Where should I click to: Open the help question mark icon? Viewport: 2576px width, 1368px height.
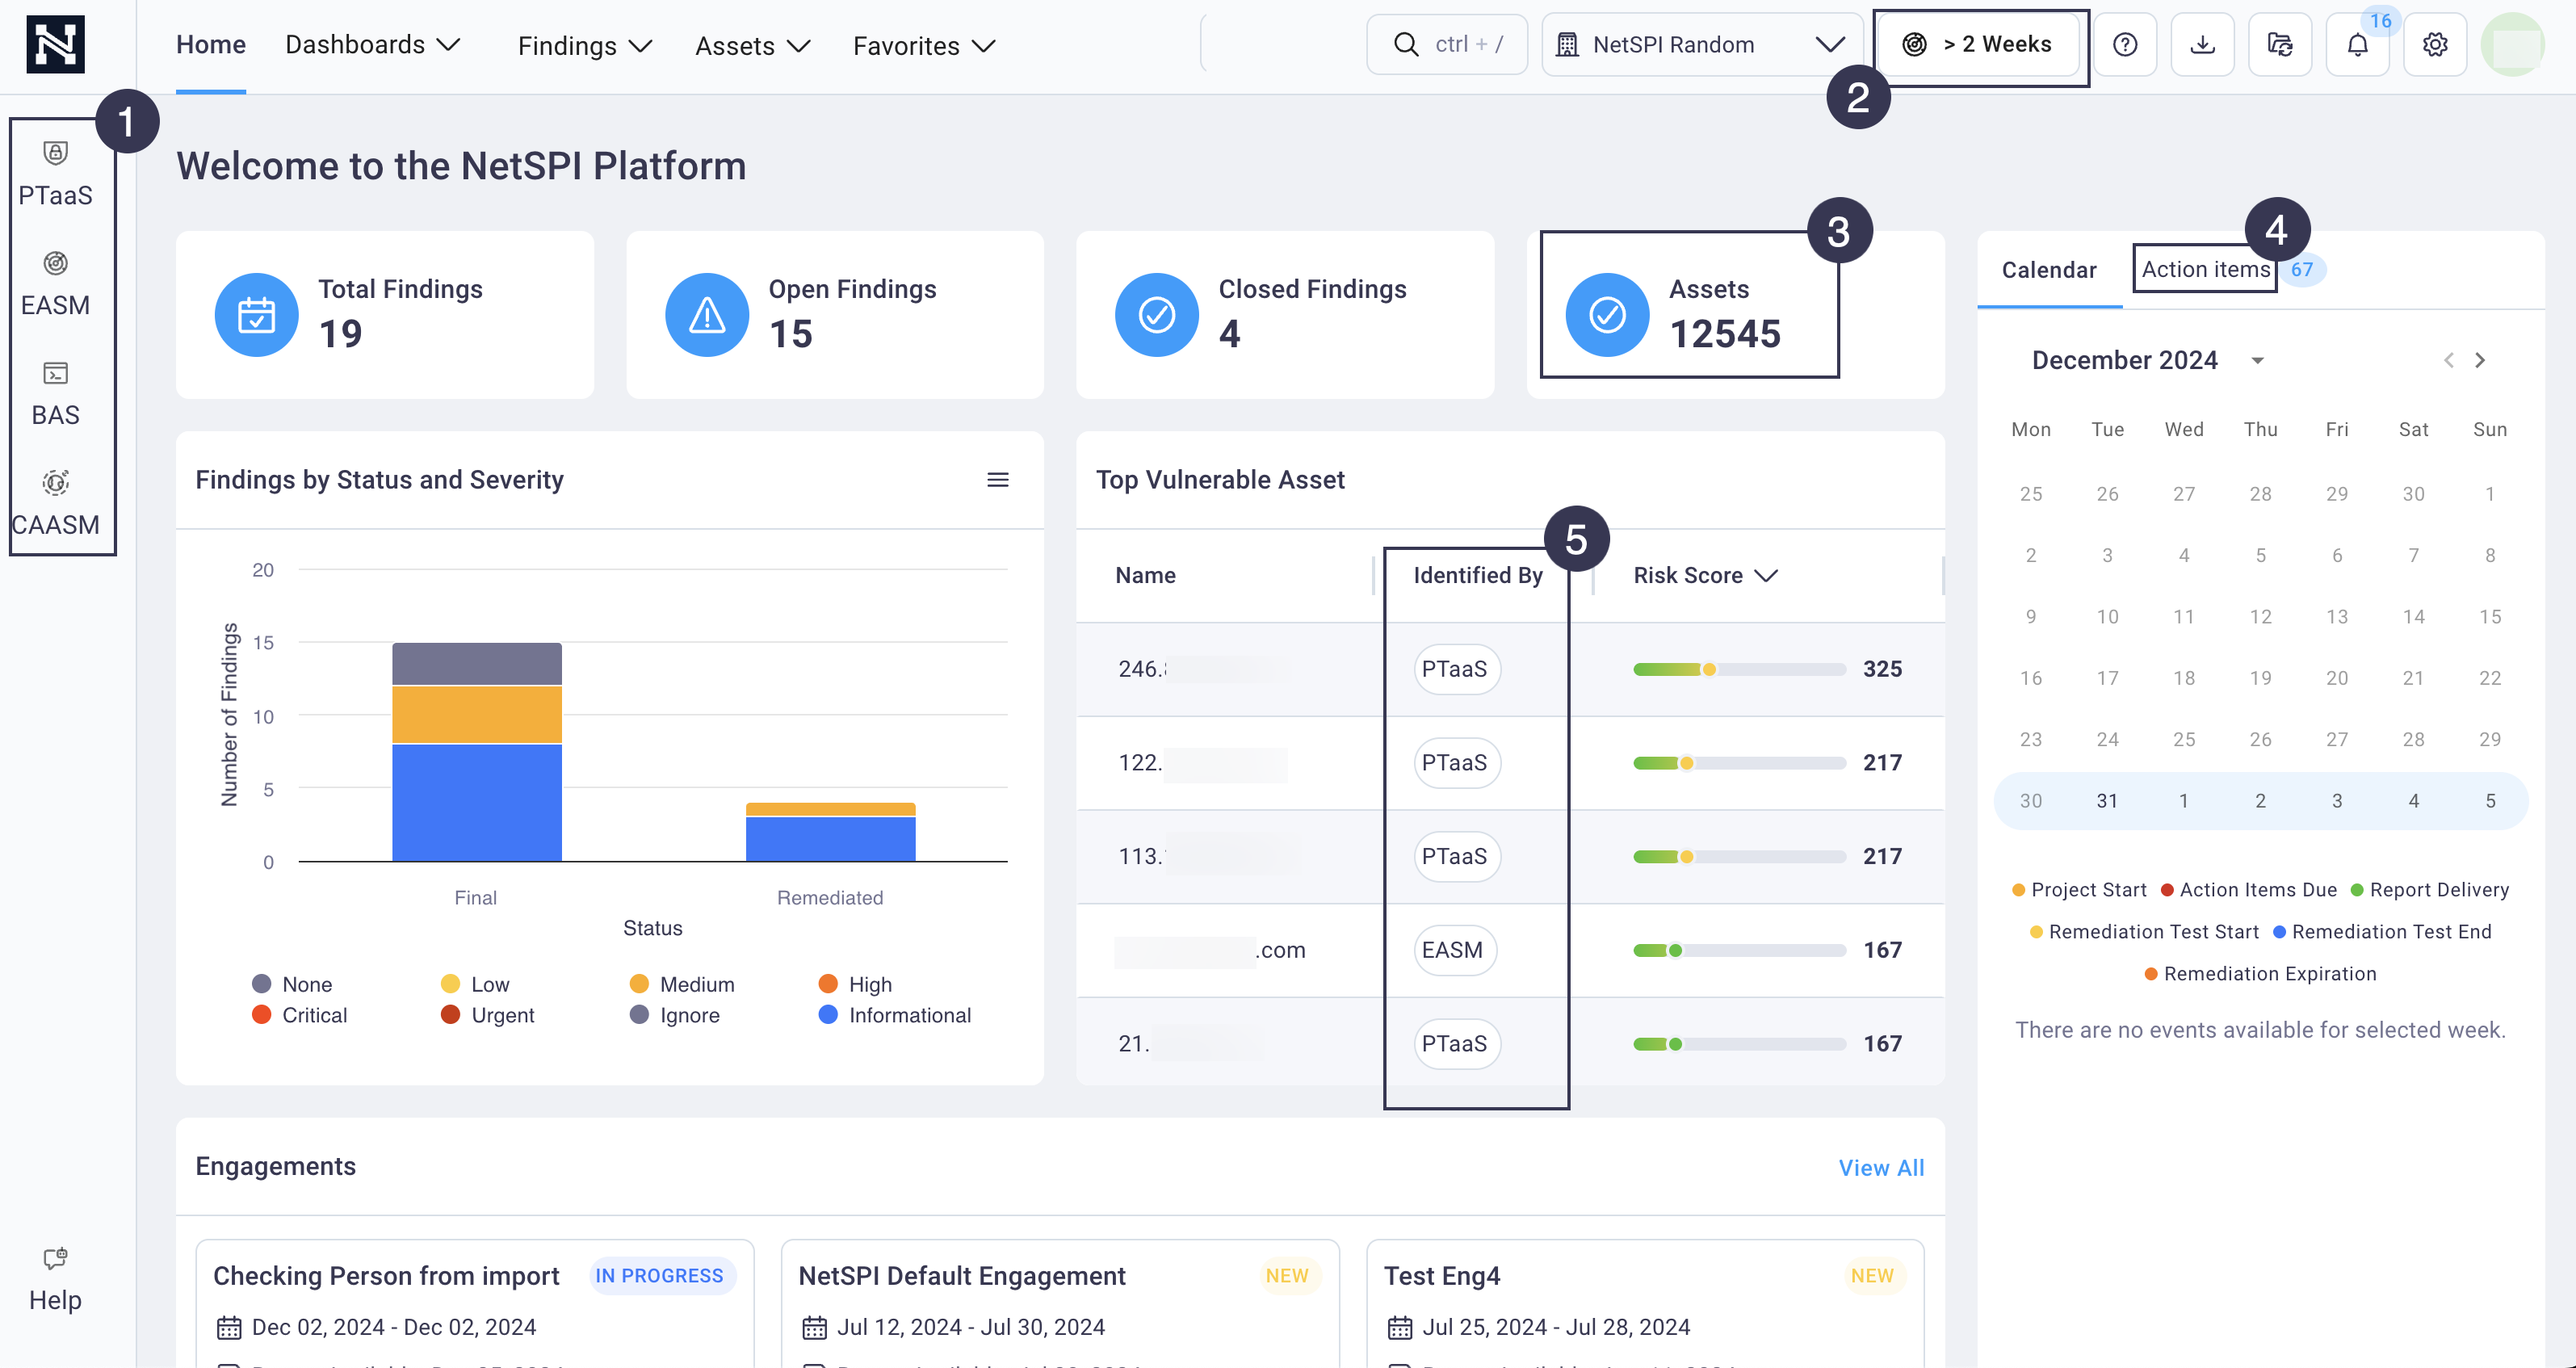[x=2125, y=44]
